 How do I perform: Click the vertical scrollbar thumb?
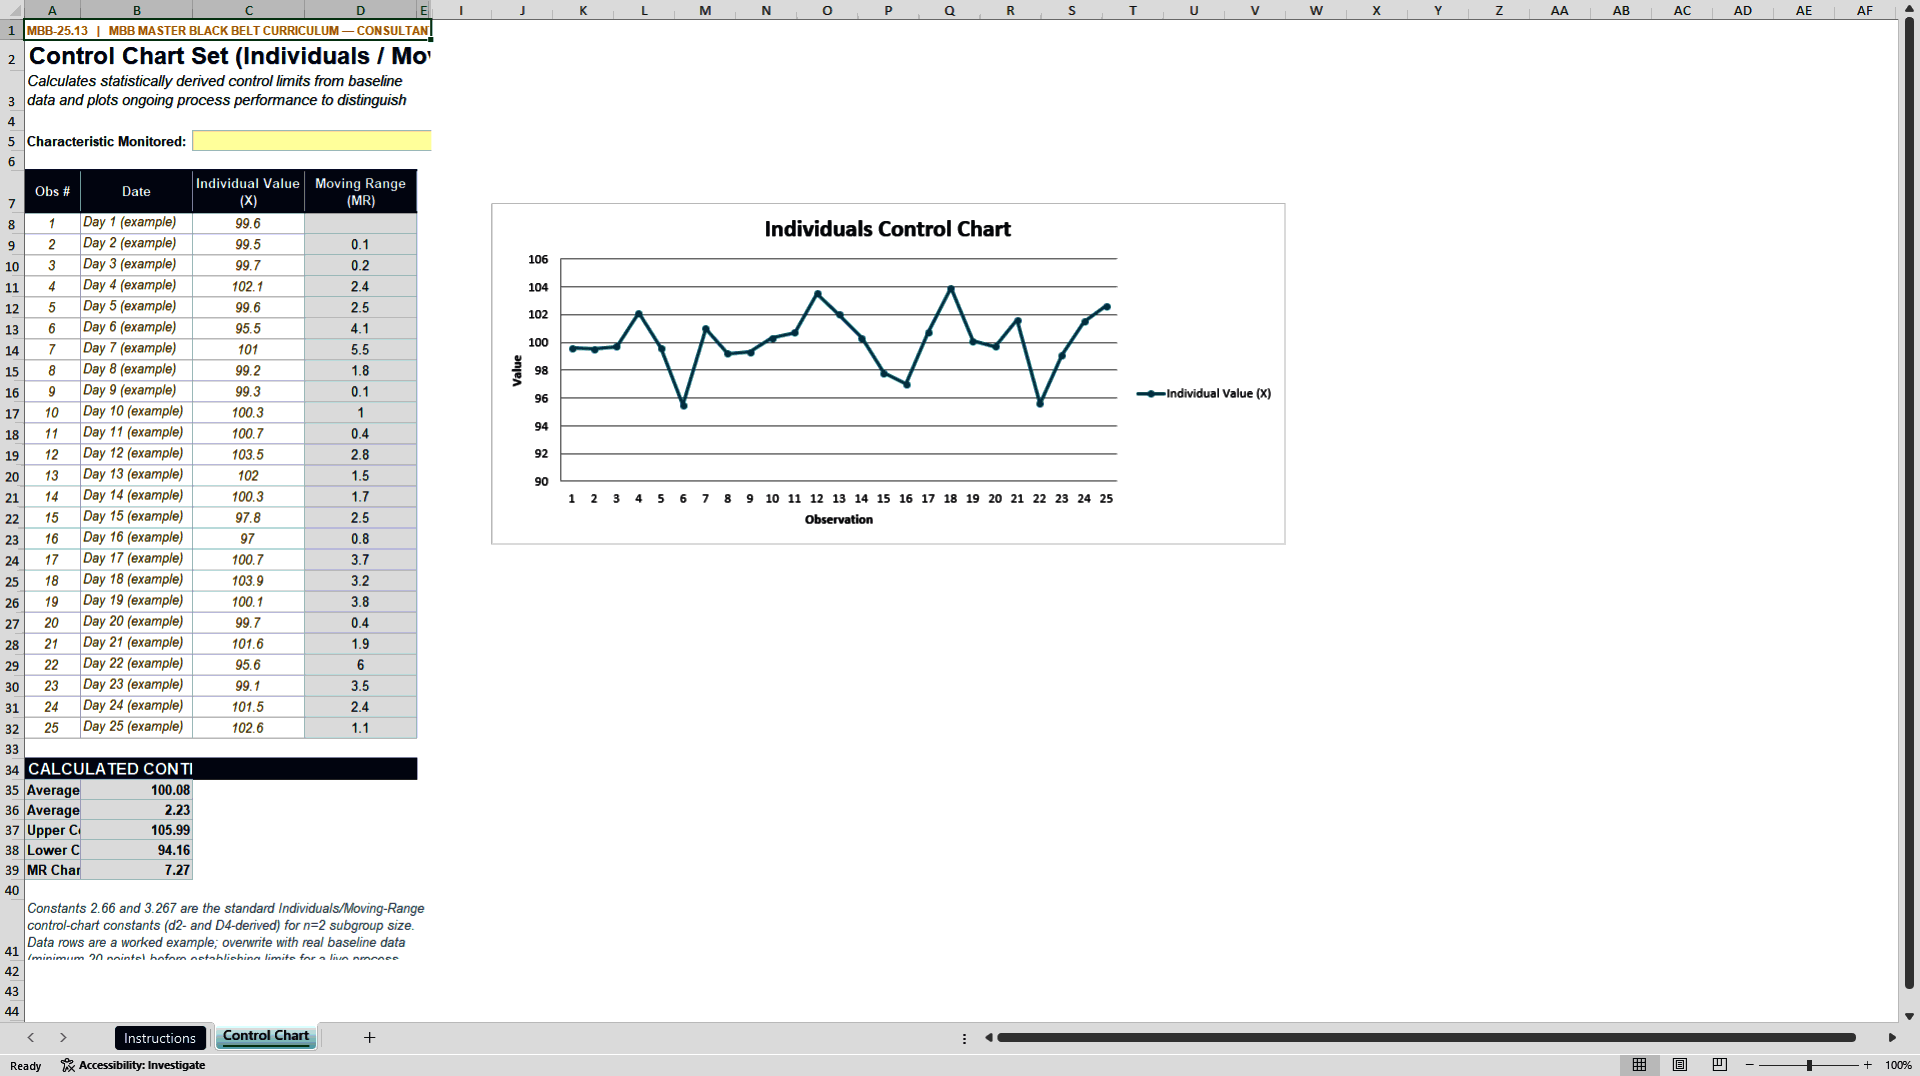(1909, 505)
